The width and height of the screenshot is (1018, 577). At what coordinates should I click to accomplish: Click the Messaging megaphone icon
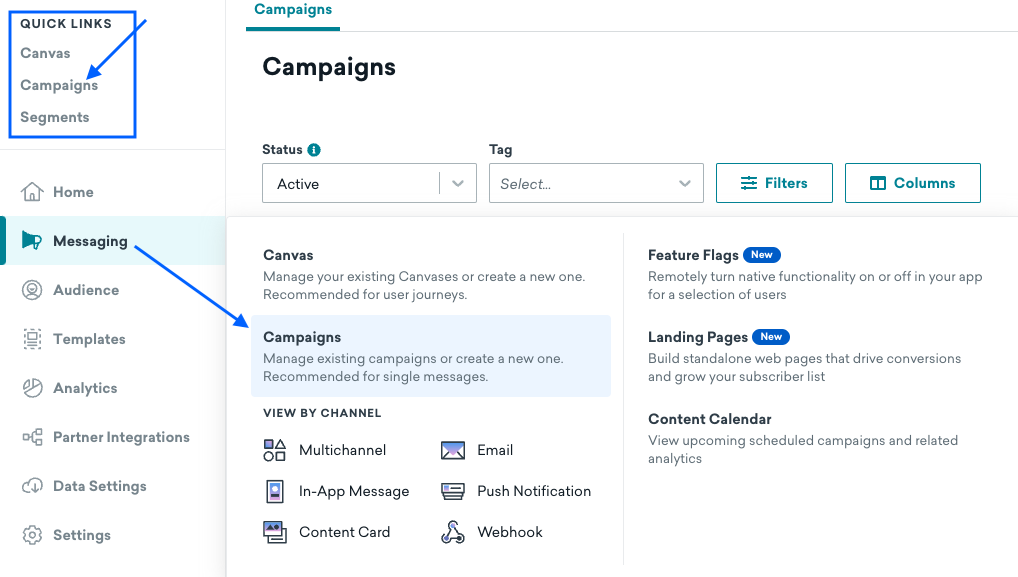click(x=32, y=241)
